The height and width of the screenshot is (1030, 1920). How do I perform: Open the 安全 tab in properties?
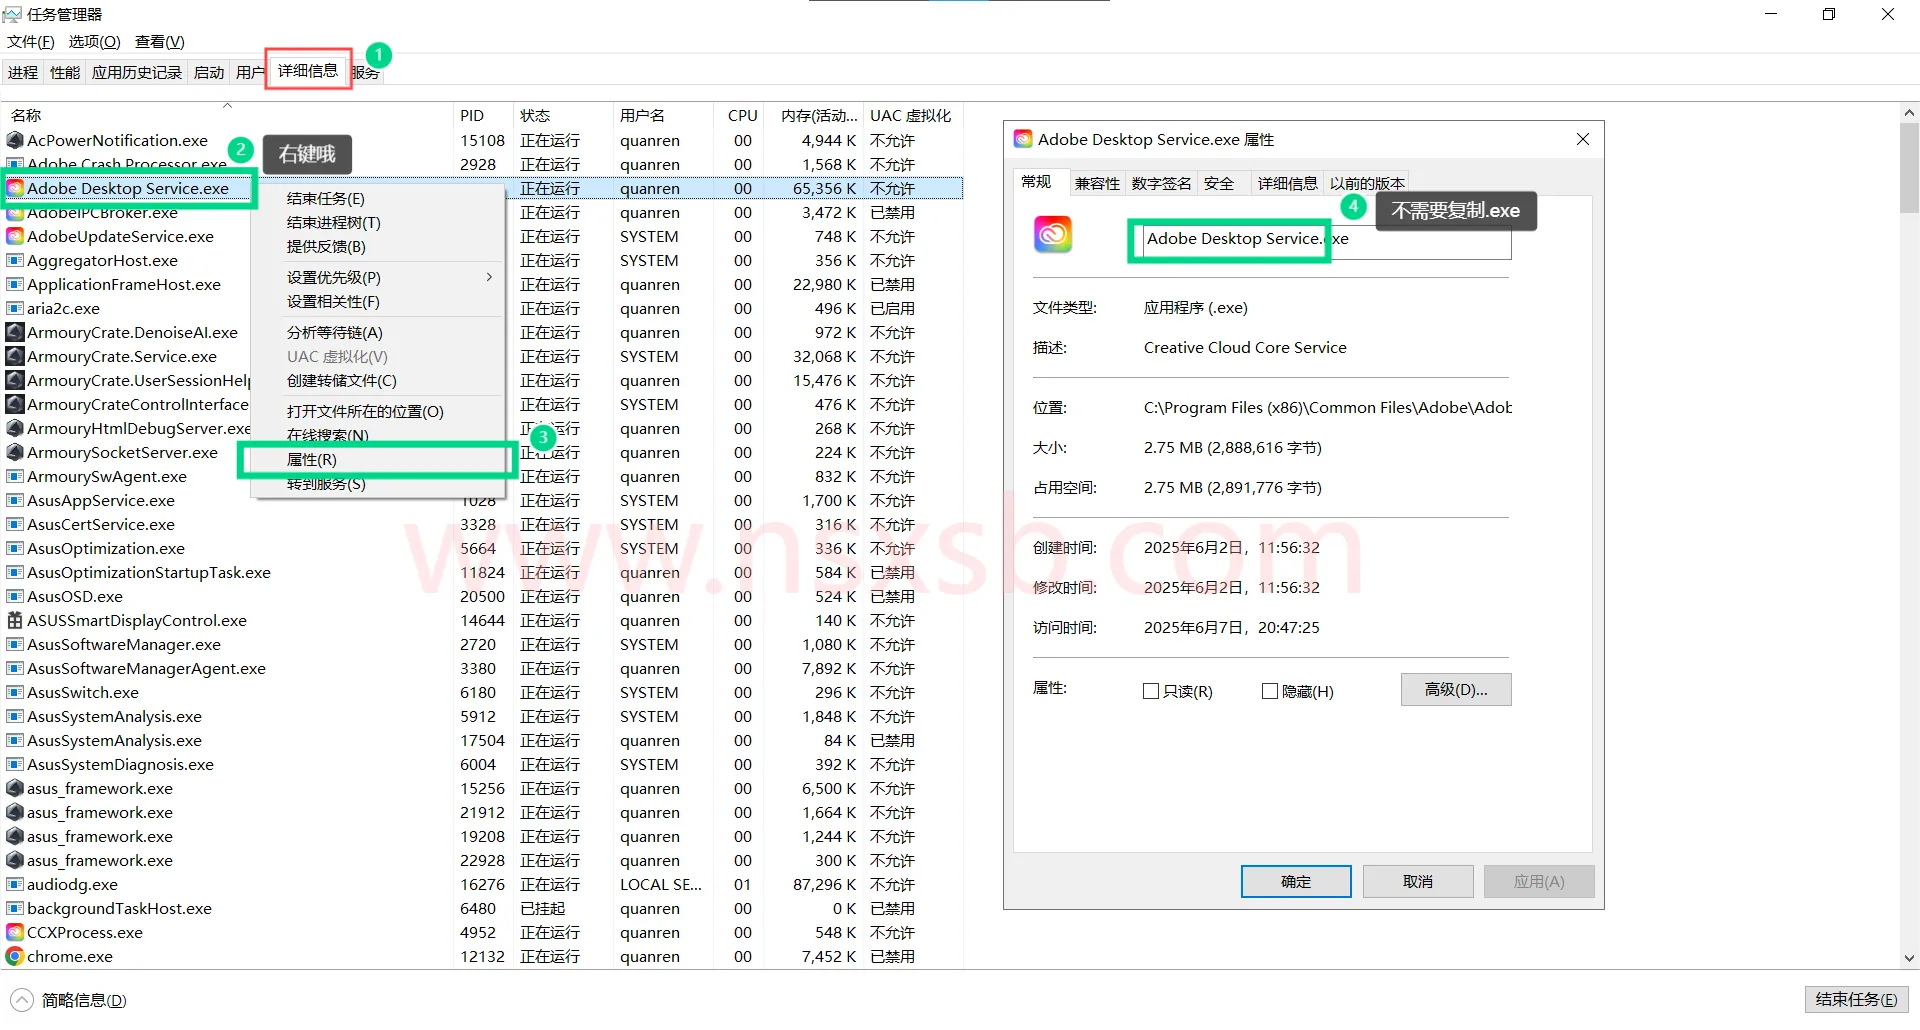click(x=1219, y=183)
